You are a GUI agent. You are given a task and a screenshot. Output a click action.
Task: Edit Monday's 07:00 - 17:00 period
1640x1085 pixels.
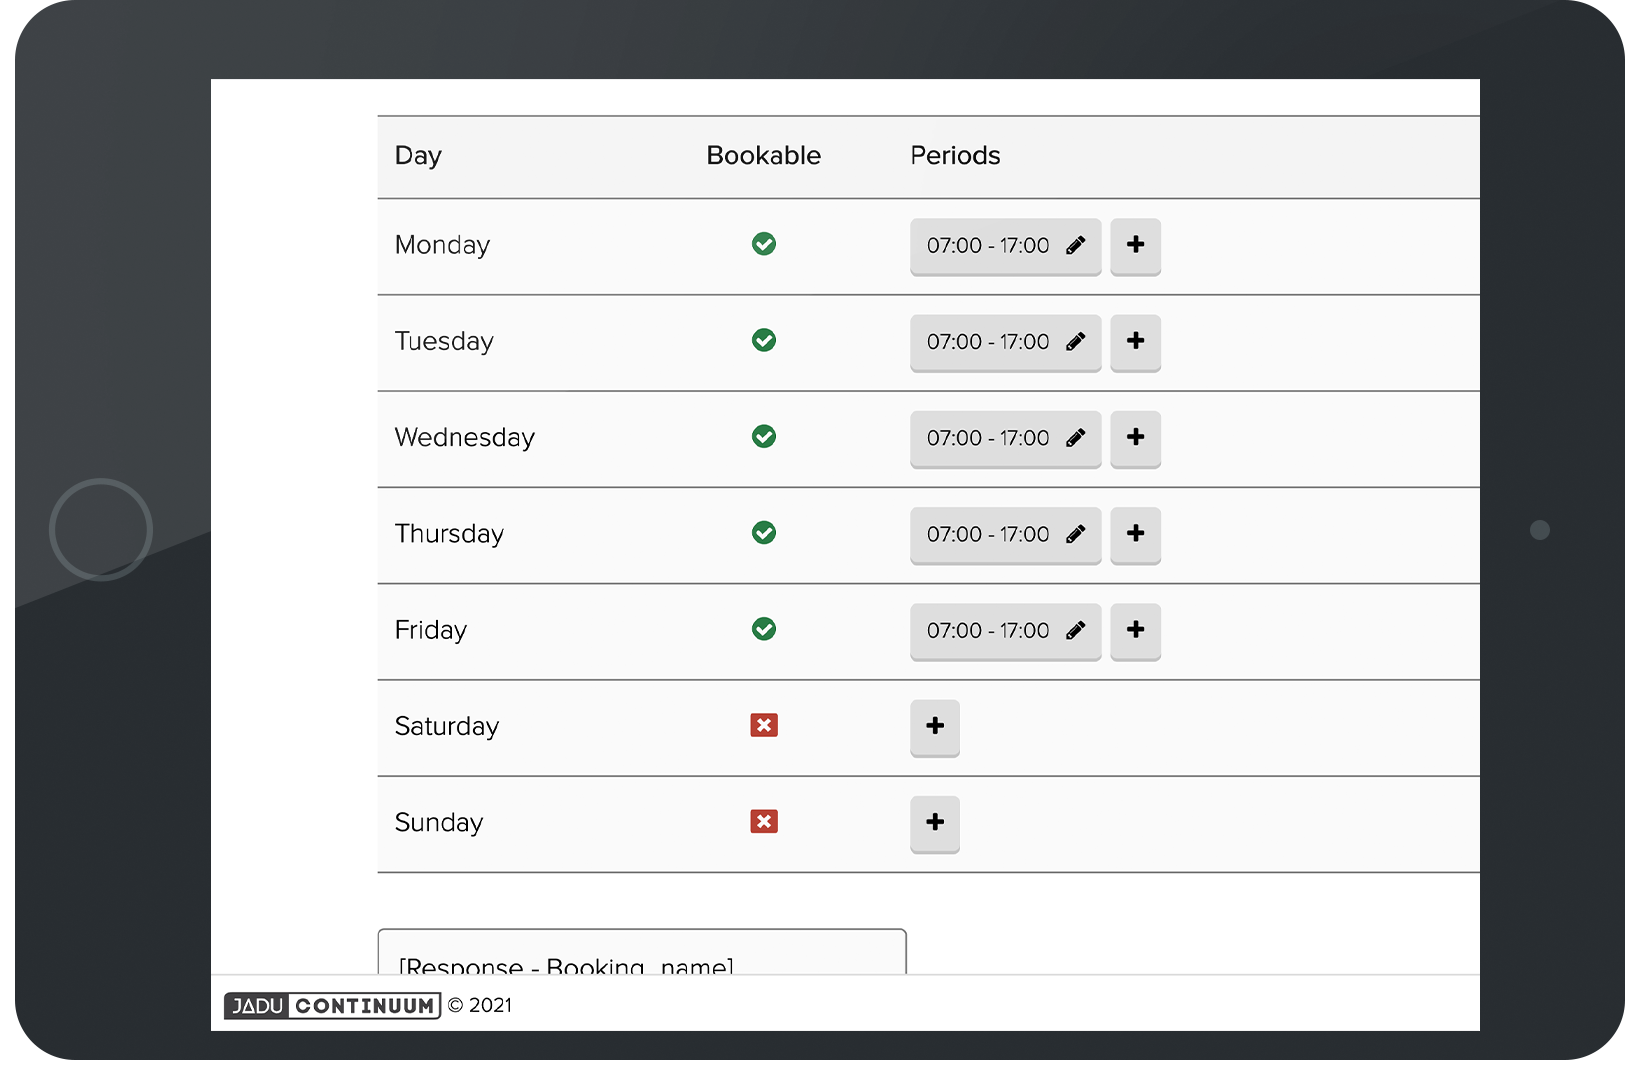pyautogui.click(x=1005, y=246)
